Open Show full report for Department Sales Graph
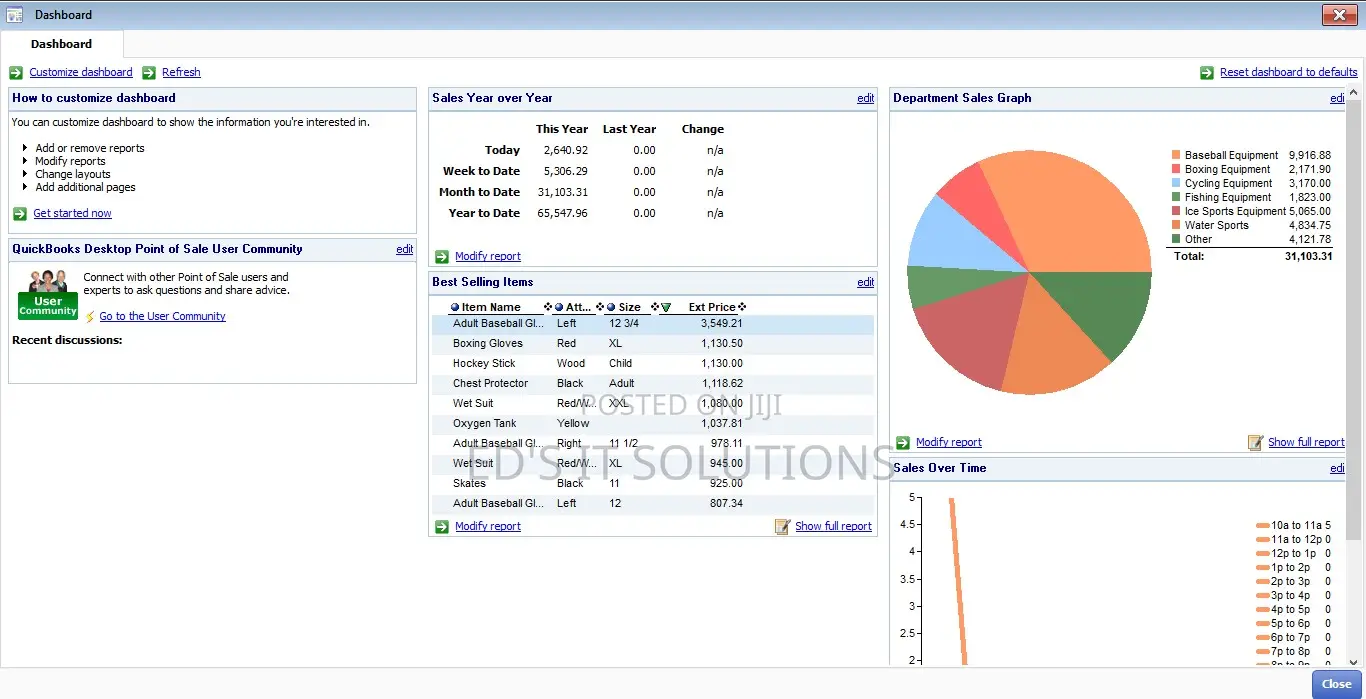 click(1306, 442)
